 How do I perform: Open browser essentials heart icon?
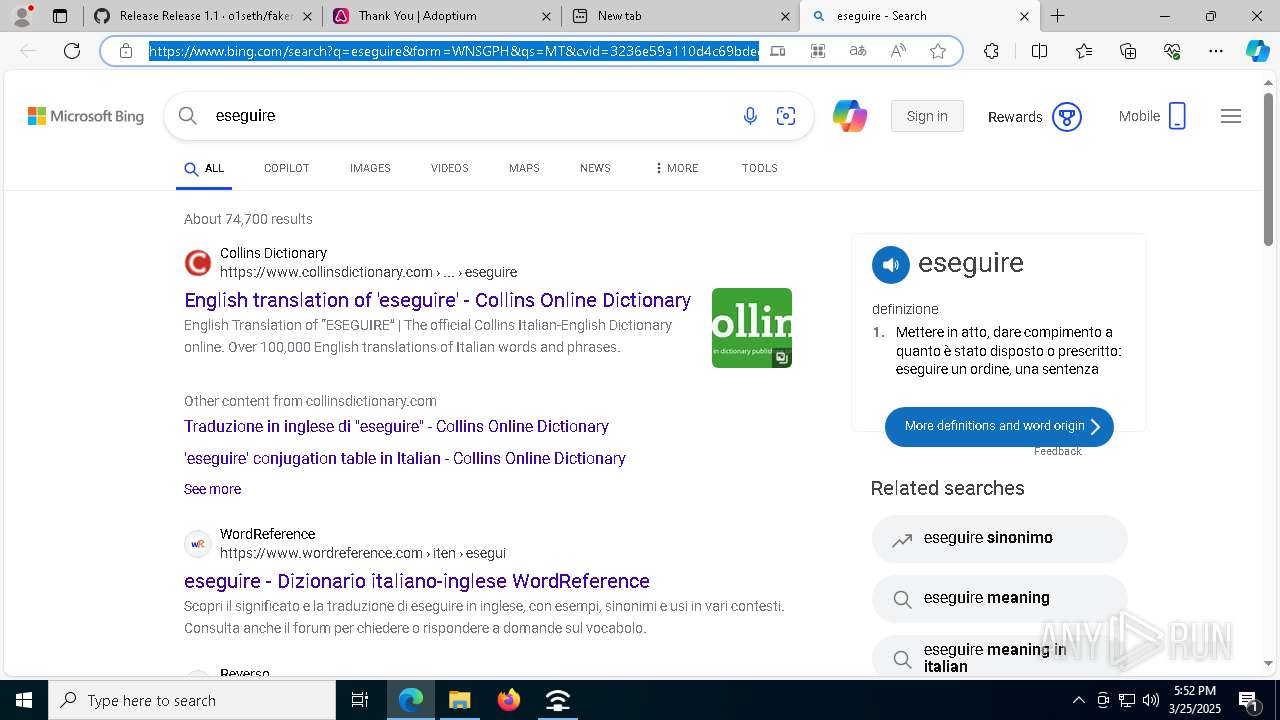[x=1172, y=51]
